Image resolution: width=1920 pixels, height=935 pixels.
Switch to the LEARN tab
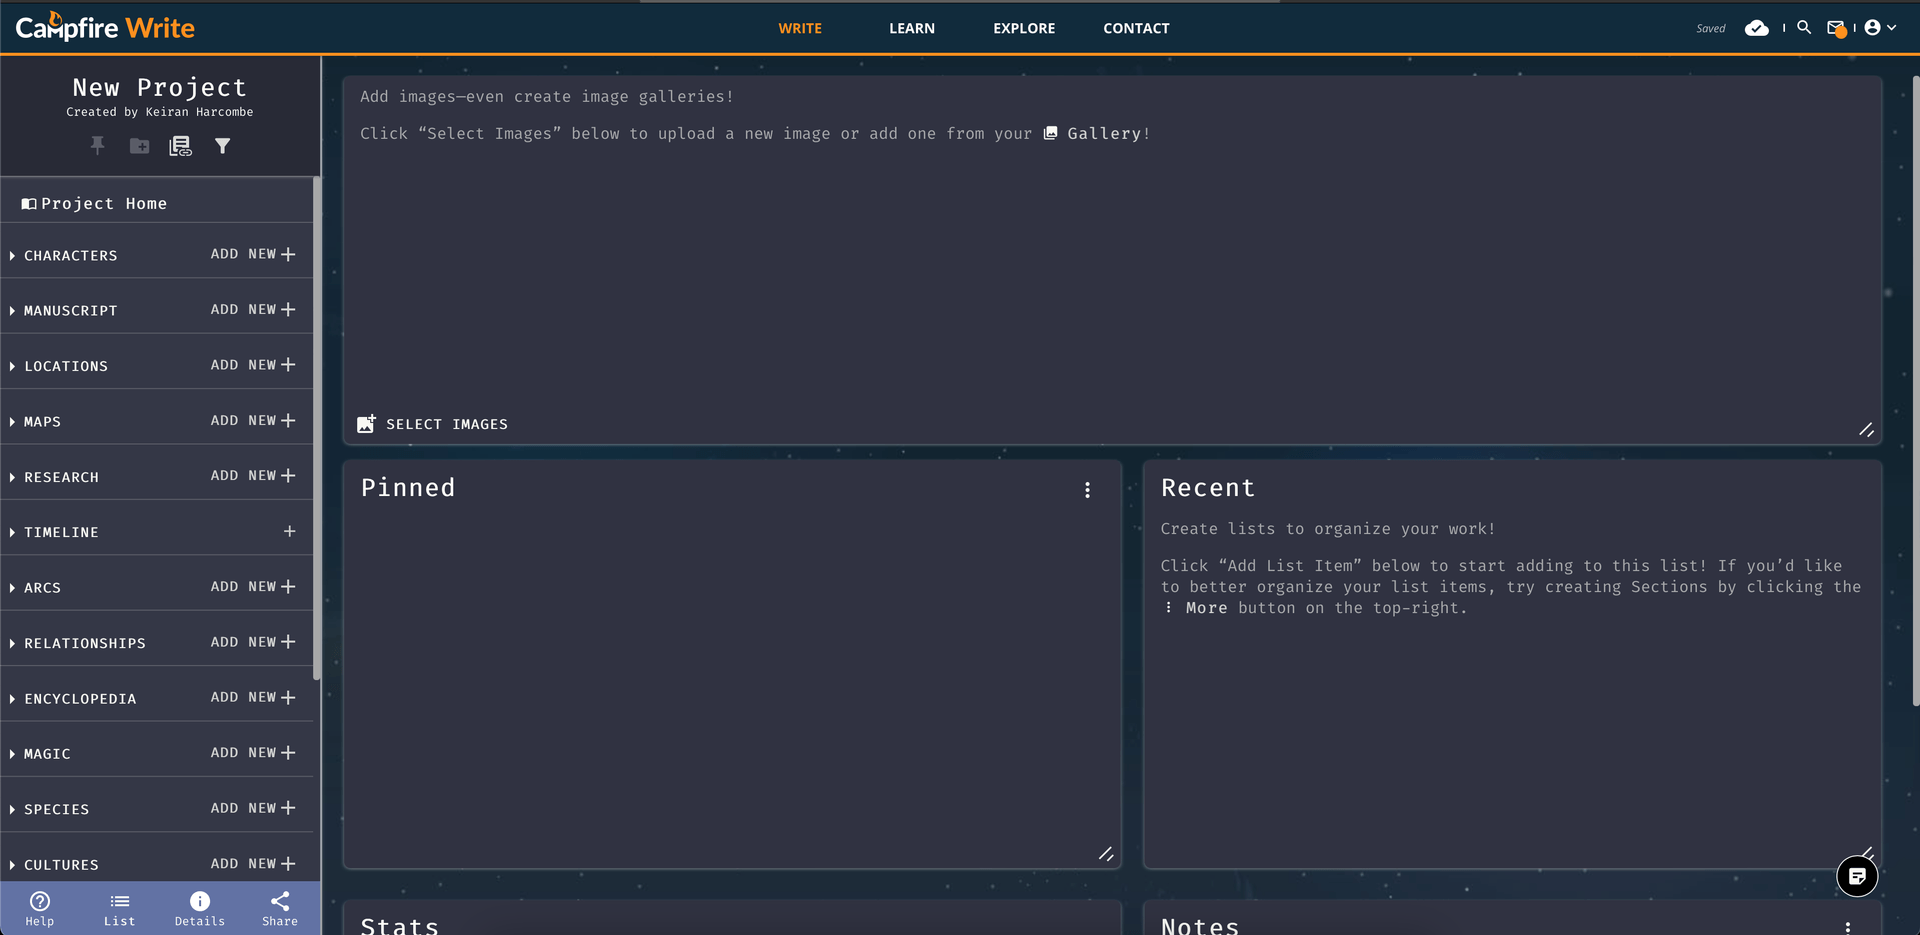pyautogui.click(x=911, y=28)
